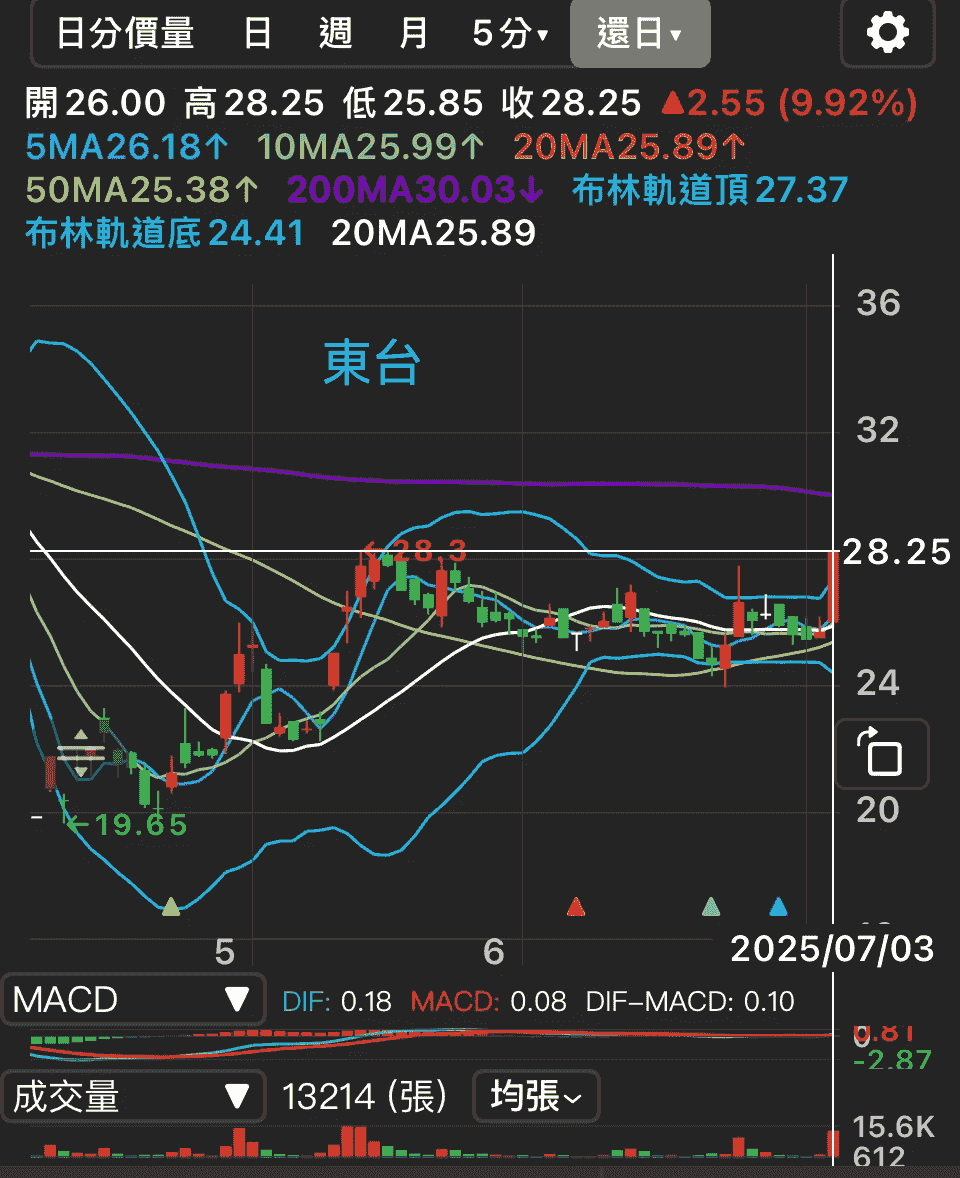
Task: Tap the DIF-MACD: 0.10 value
Action: click(x=690, y=1001)
